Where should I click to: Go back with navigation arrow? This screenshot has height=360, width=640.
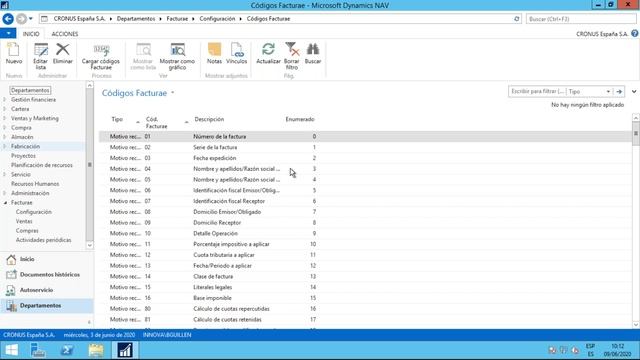coord(8,19)
